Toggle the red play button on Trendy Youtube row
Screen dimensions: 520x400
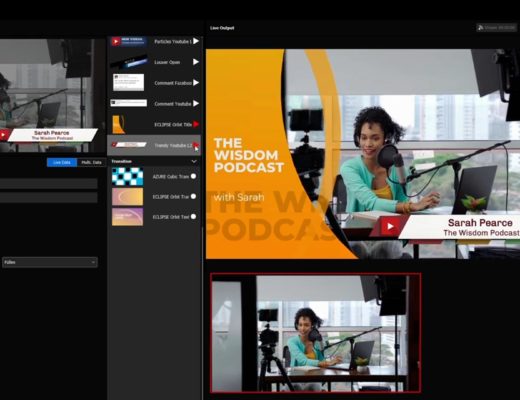[196, 145]
